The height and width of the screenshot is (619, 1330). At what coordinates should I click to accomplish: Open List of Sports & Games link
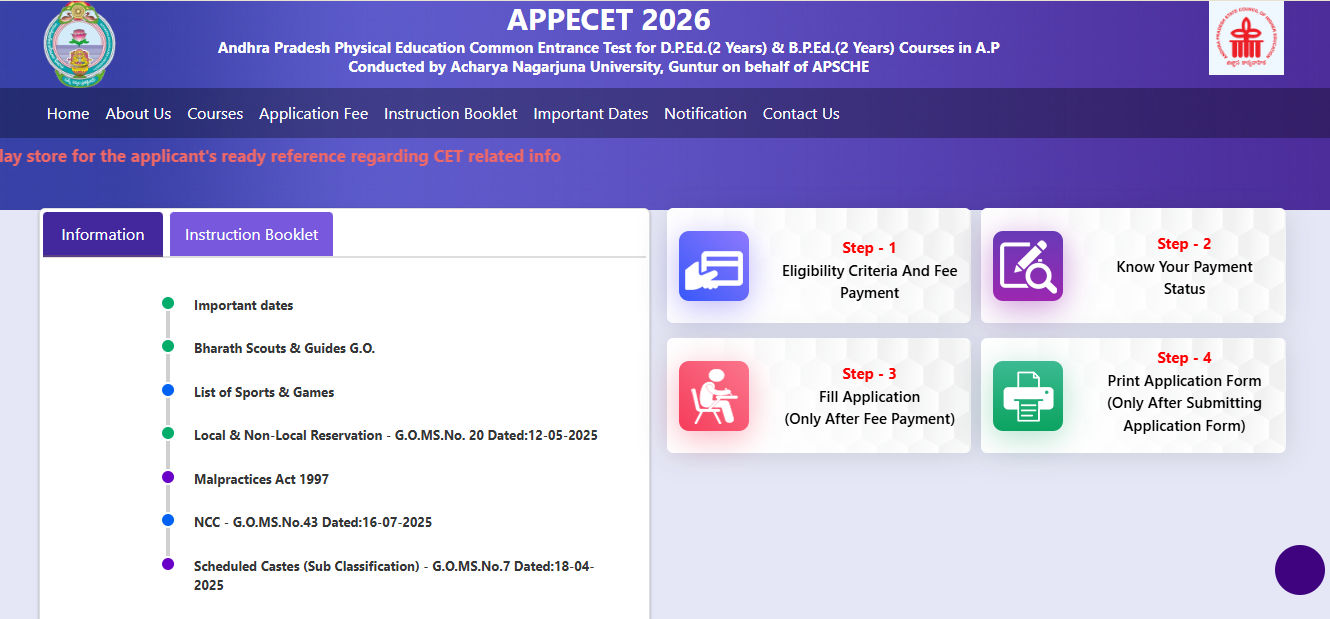pyautogui.click(x=264, y=392)
